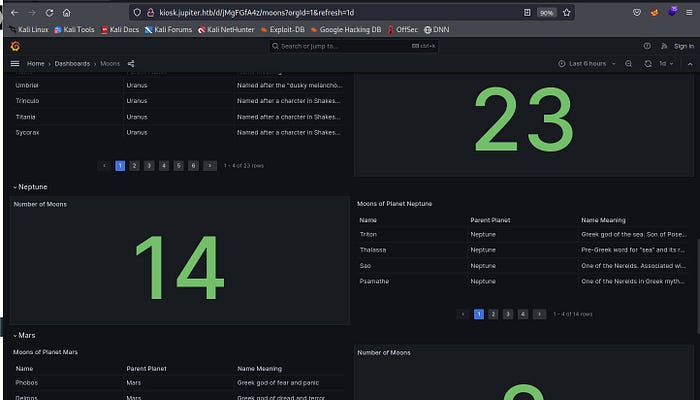Click in the Search or jump to field
This screenshot has width=700, height=400.
[353, 46]
